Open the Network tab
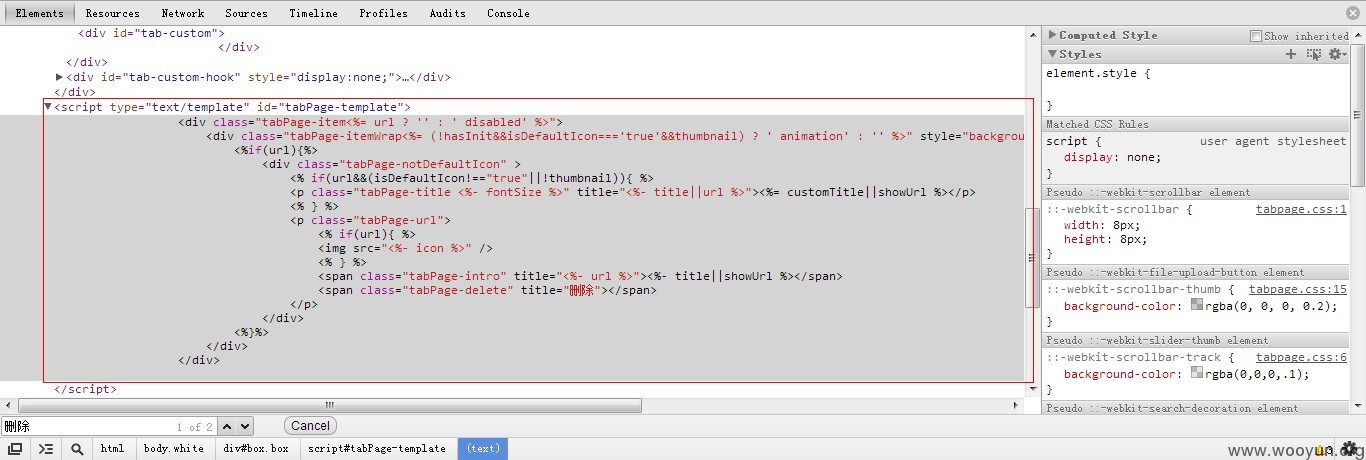1366x460 pixels. pyautogui.click(x=182, y=13)
